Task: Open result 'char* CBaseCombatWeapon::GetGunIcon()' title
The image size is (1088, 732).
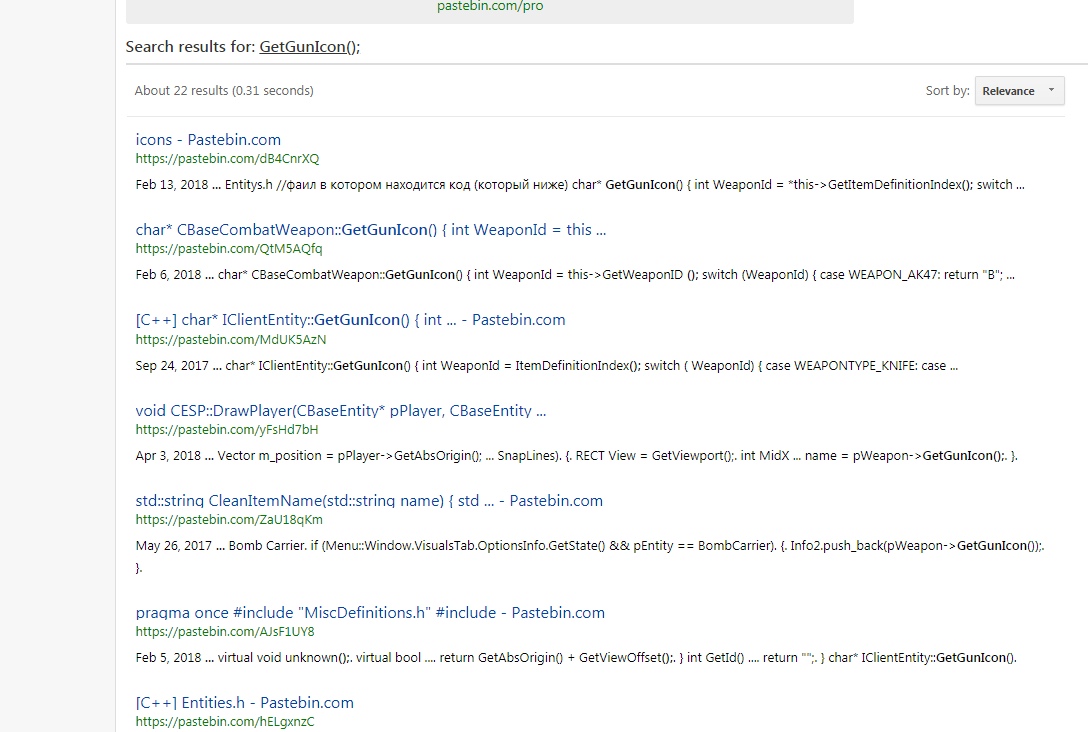Action: pos(371,230)
